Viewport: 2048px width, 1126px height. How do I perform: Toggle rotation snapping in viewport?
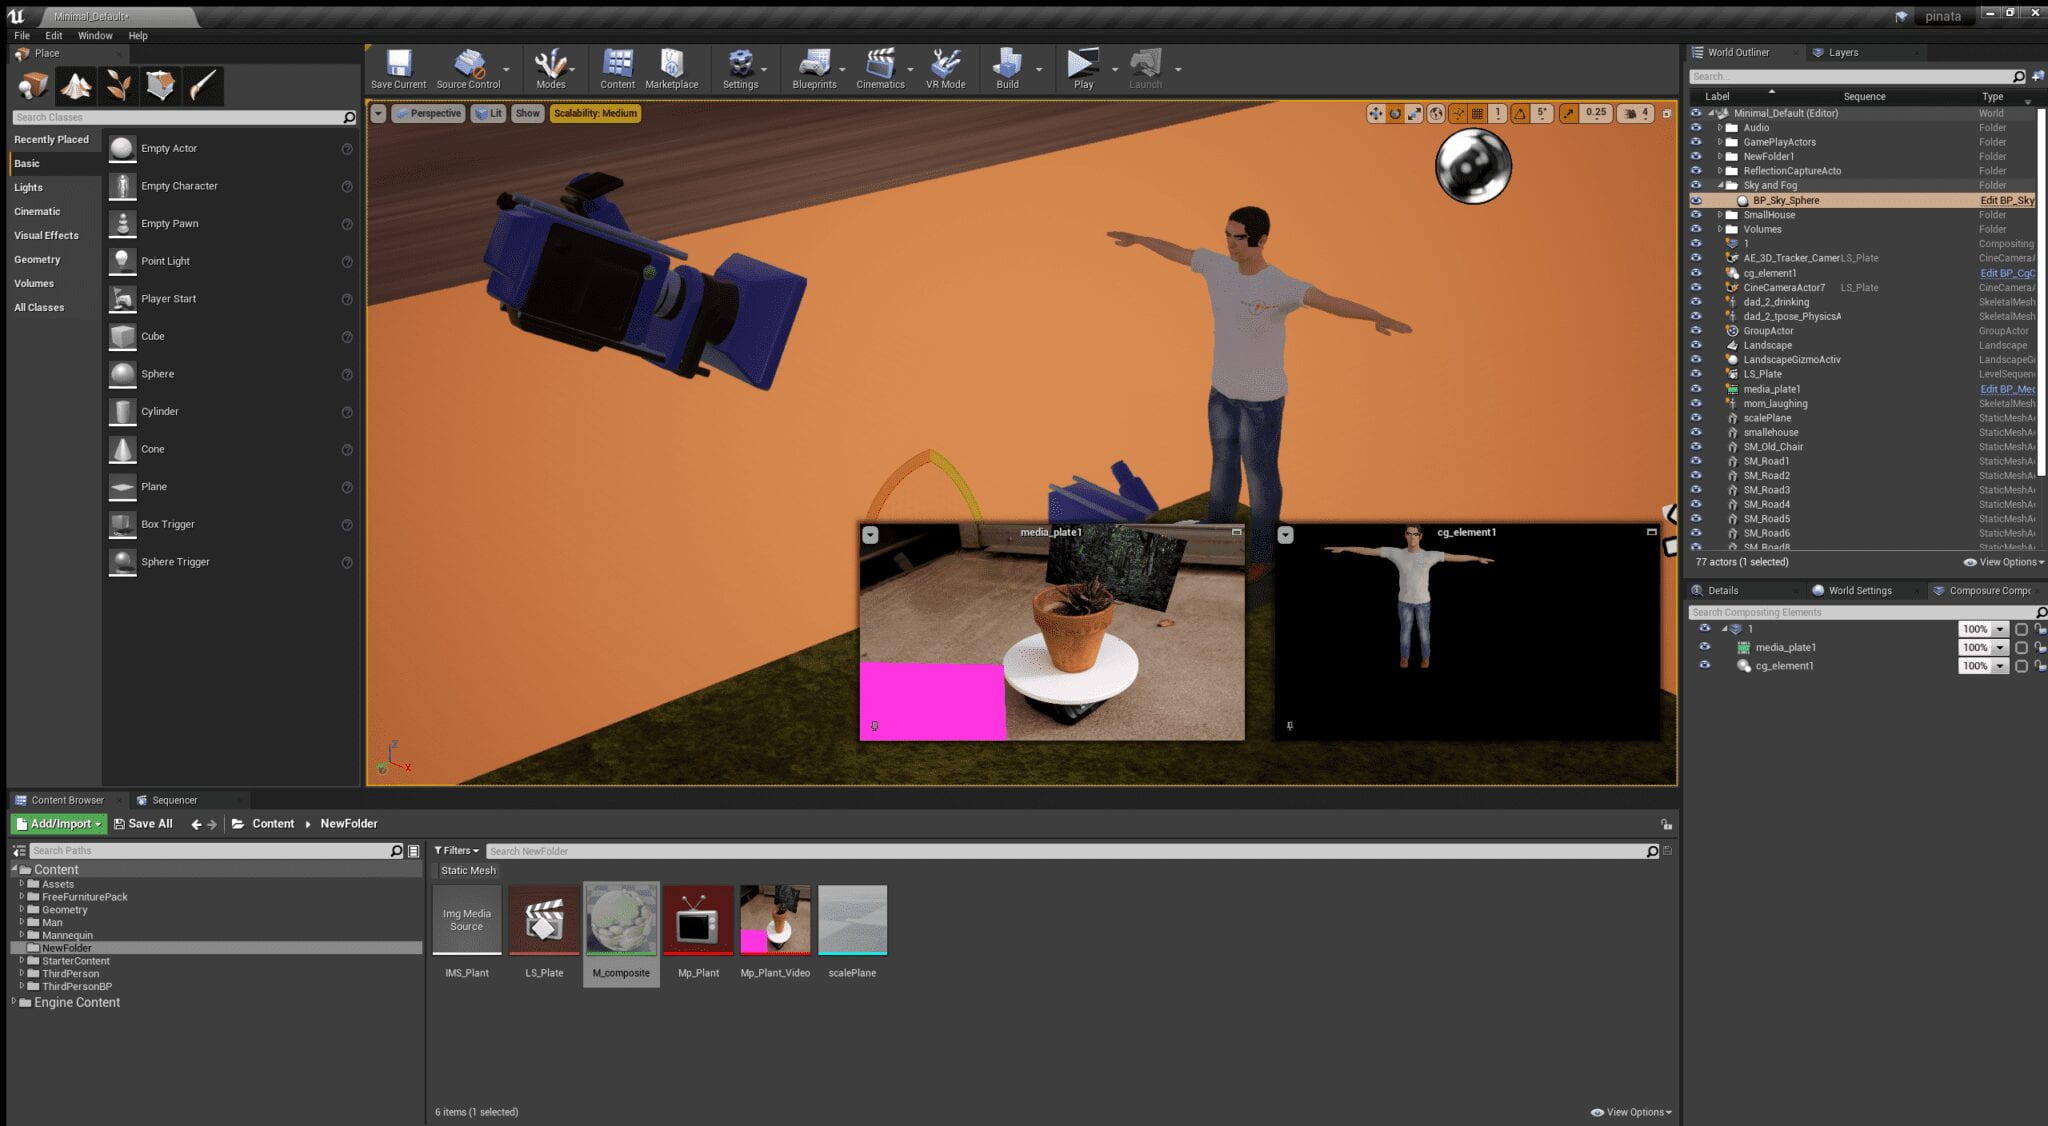(x=1520, y=113)
